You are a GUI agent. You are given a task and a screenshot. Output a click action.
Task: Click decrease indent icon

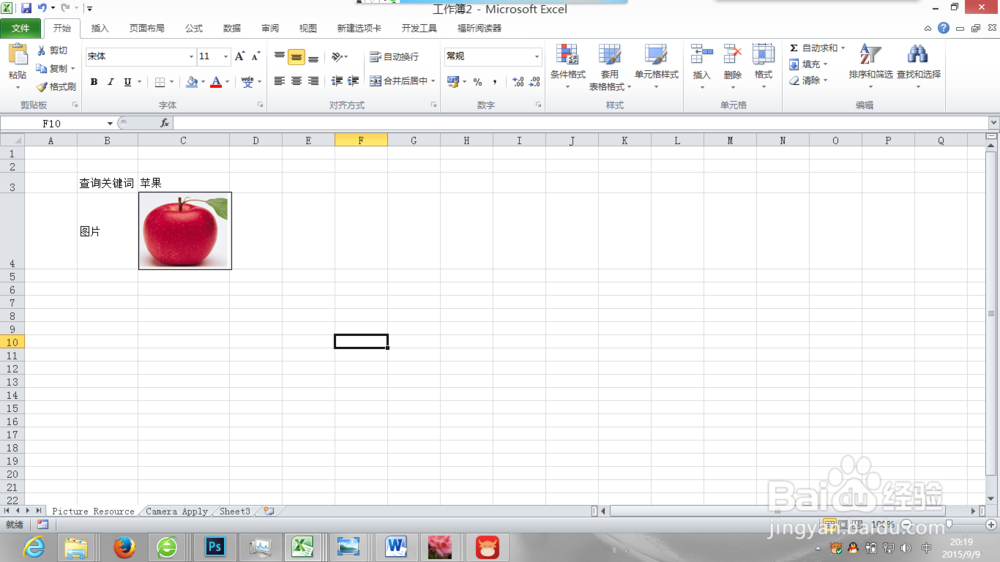[x=337, y=81]
